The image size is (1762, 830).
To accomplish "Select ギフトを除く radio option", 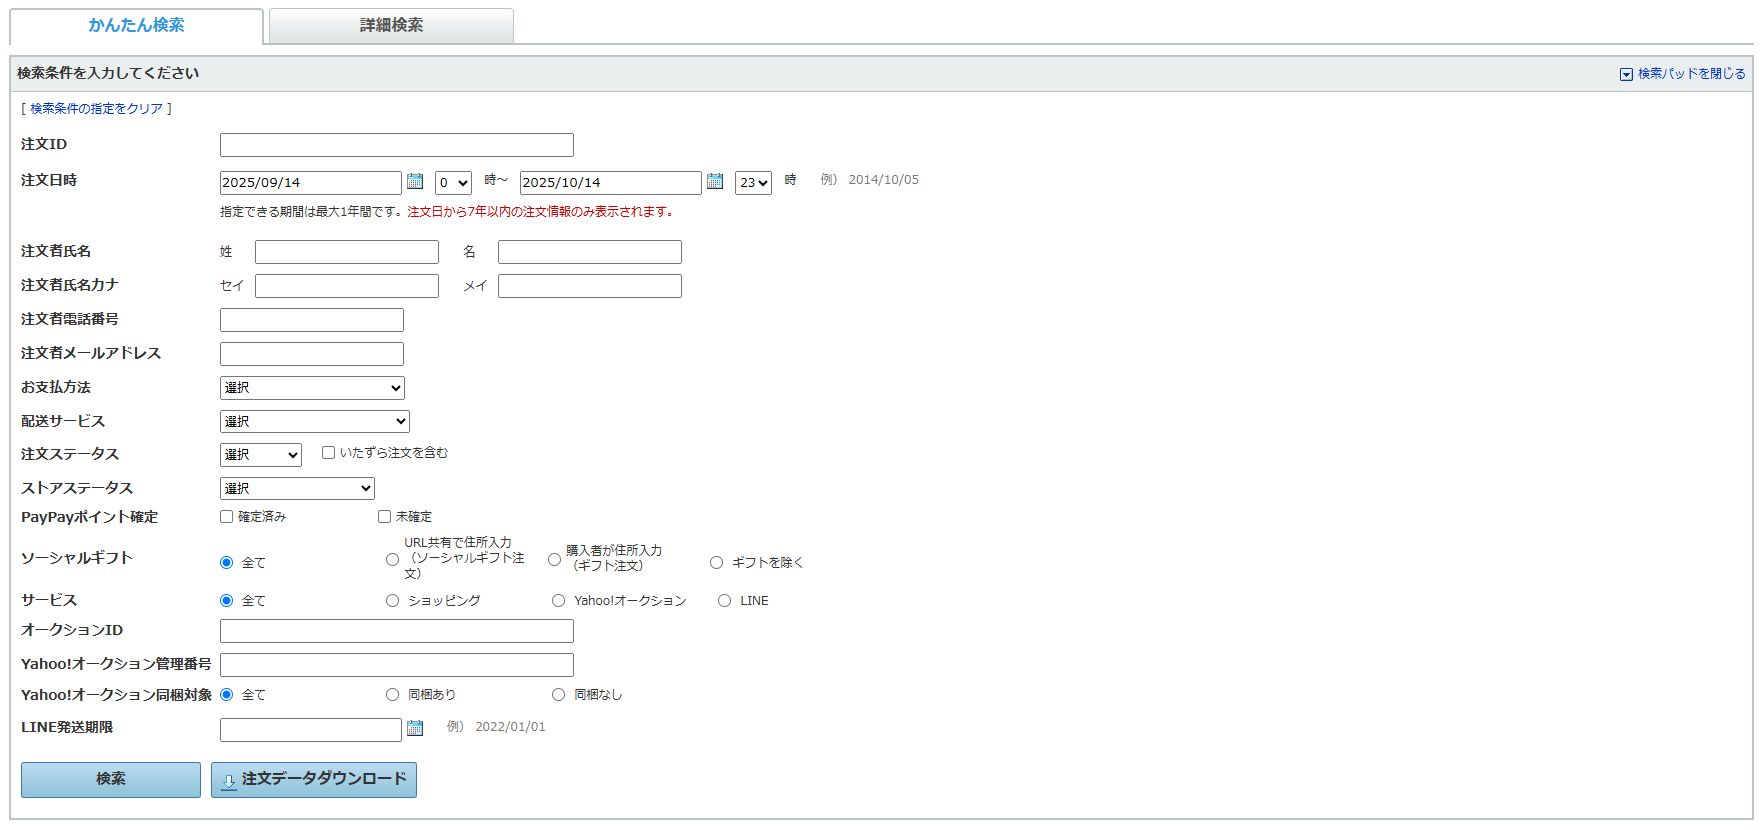I will (716, 563).
